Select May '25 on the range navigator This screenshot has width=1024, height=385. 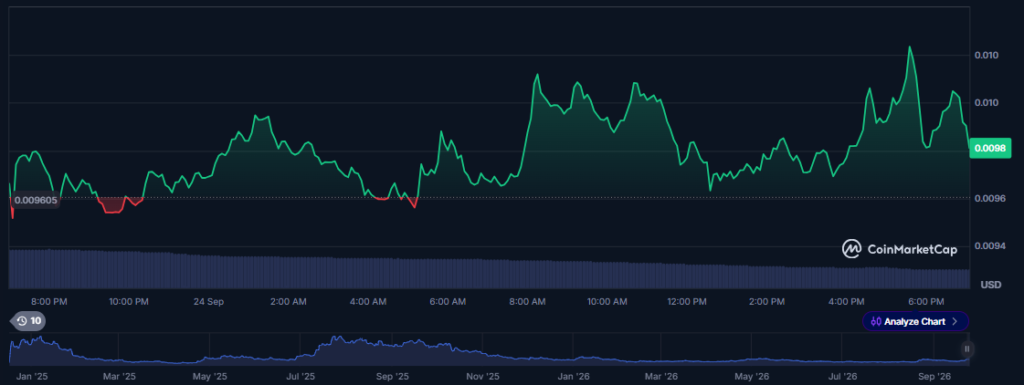point(211,377)
